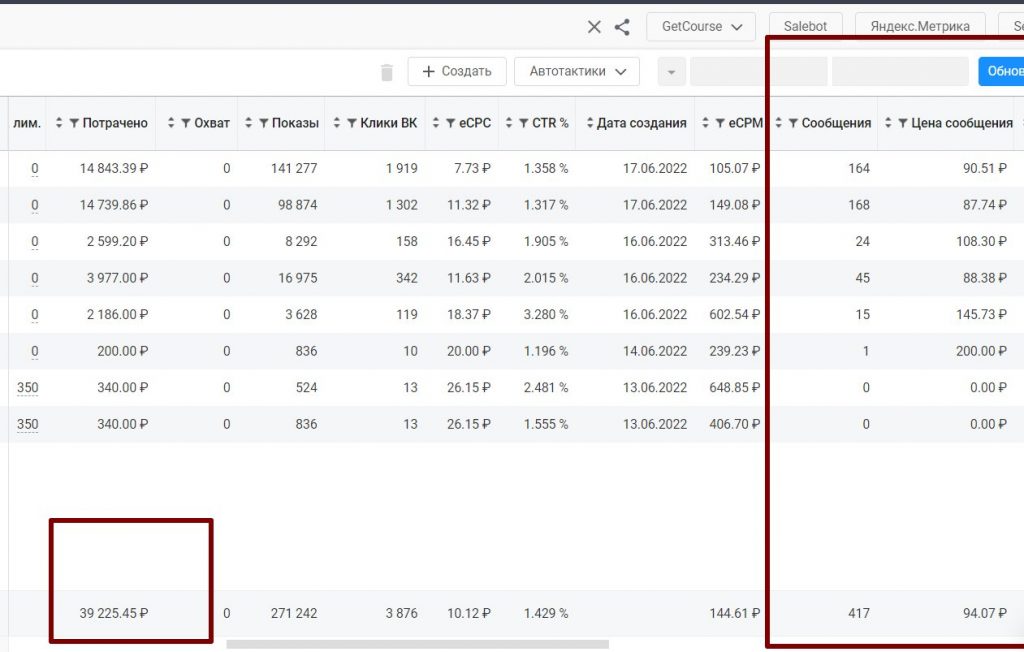This screenshot has height=652, width=1024.
Task: Click the Создать button
Action: [x=456, y=72]
